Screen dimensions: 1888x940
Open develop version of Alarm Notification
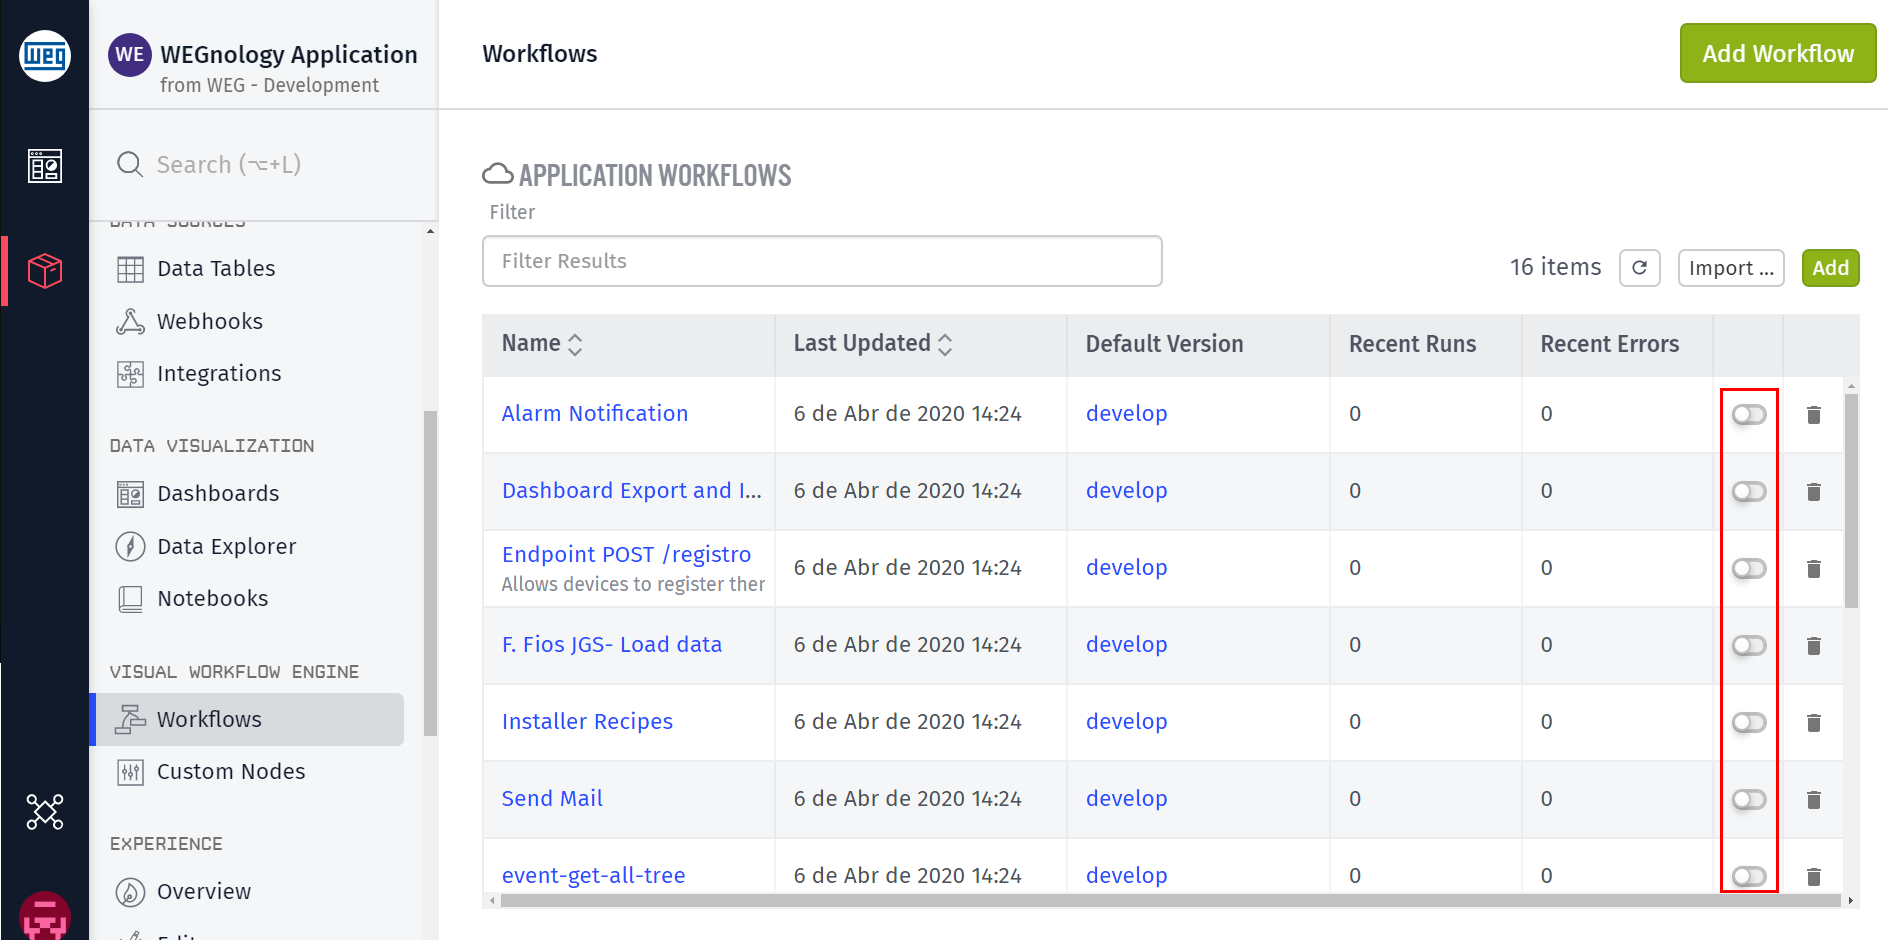(x=1127, y=414)
